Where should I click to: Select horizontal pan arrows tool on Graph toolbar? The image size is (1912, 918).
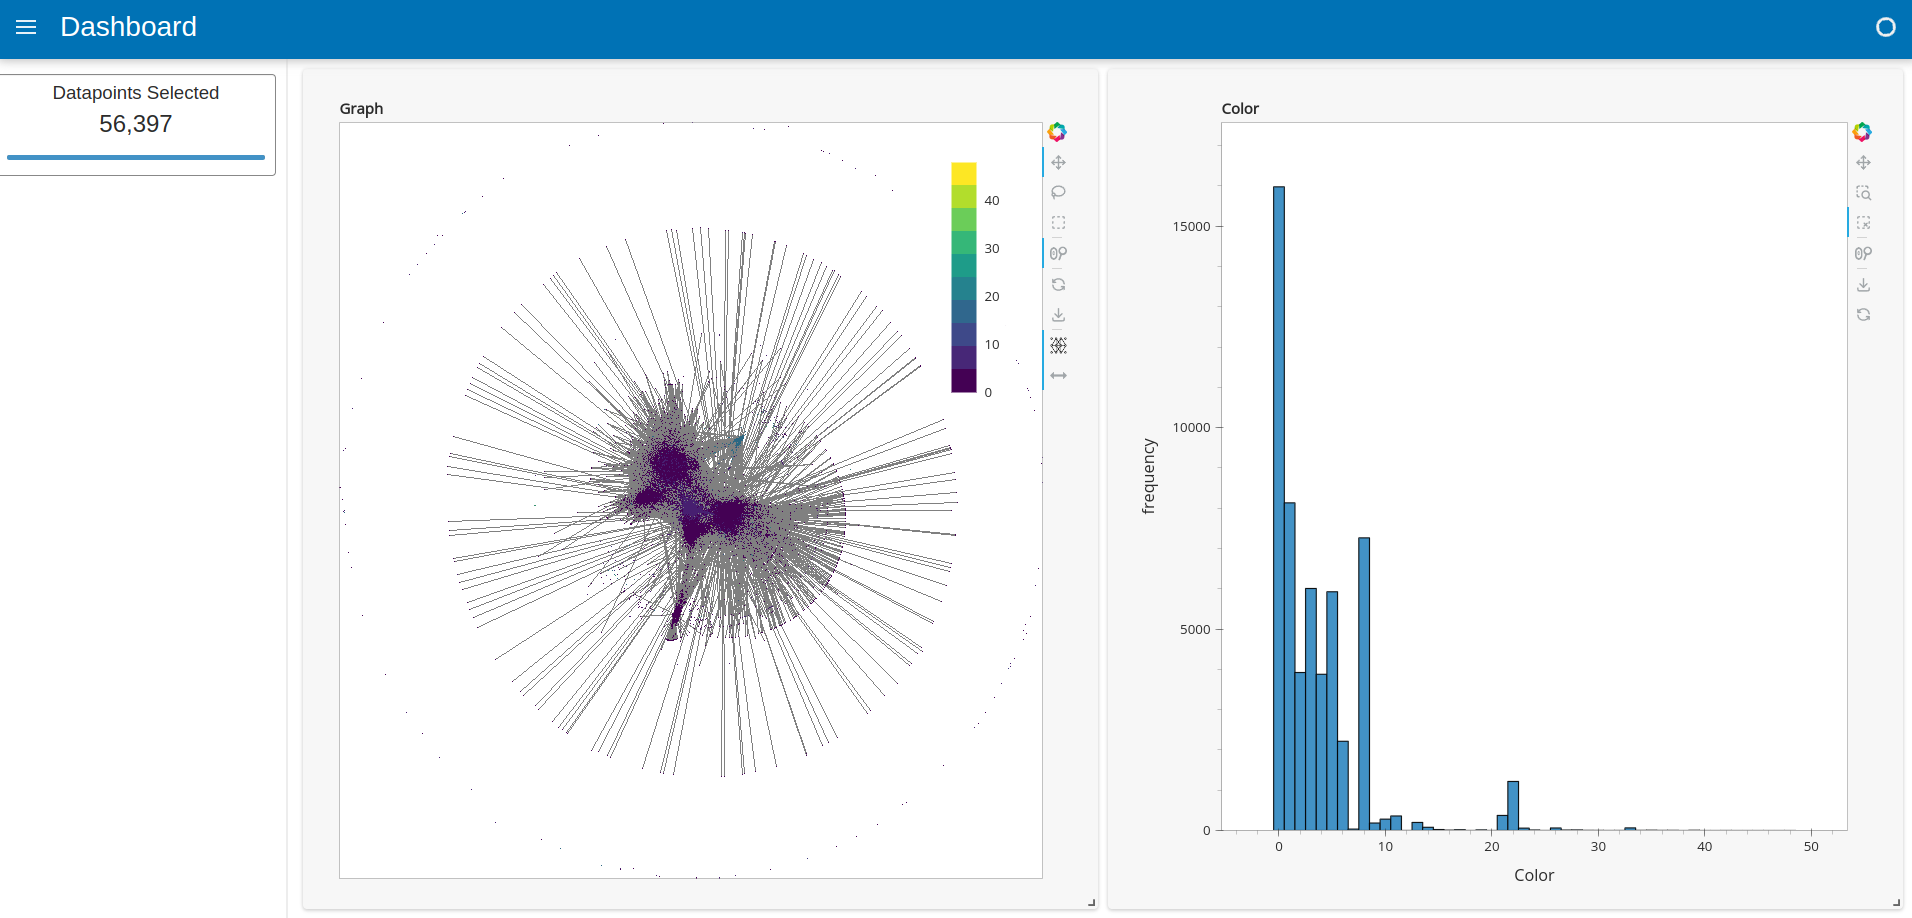[x=1058, y=375]
